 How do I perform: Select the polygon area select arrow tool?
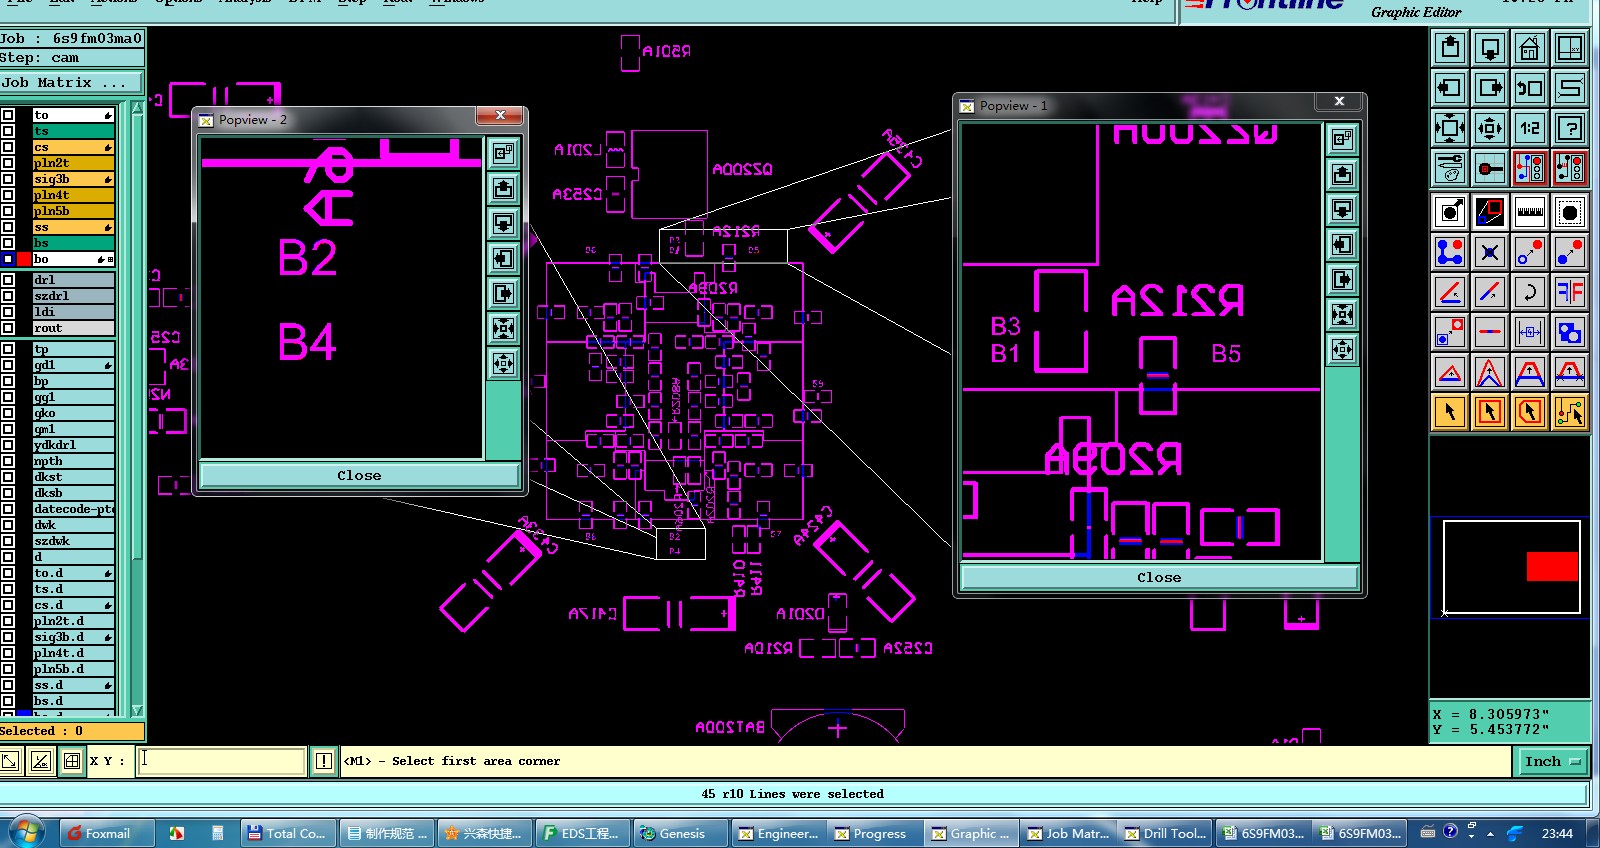point(1530,412)
